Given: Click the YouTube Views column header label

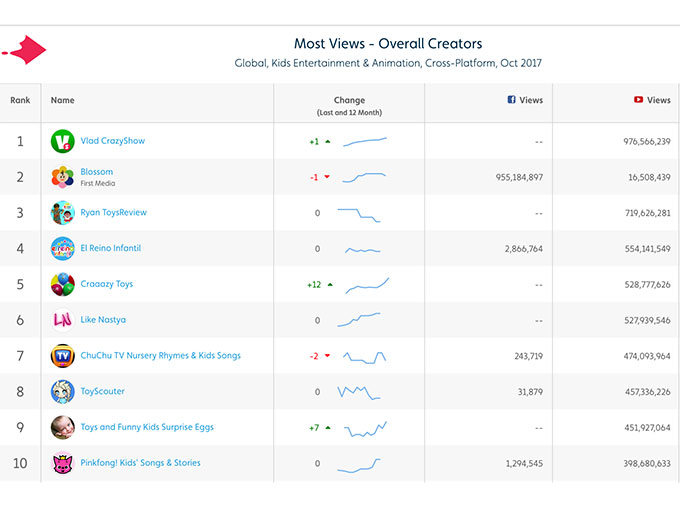Looking at the screenshot, I should [x=658, y=100].
